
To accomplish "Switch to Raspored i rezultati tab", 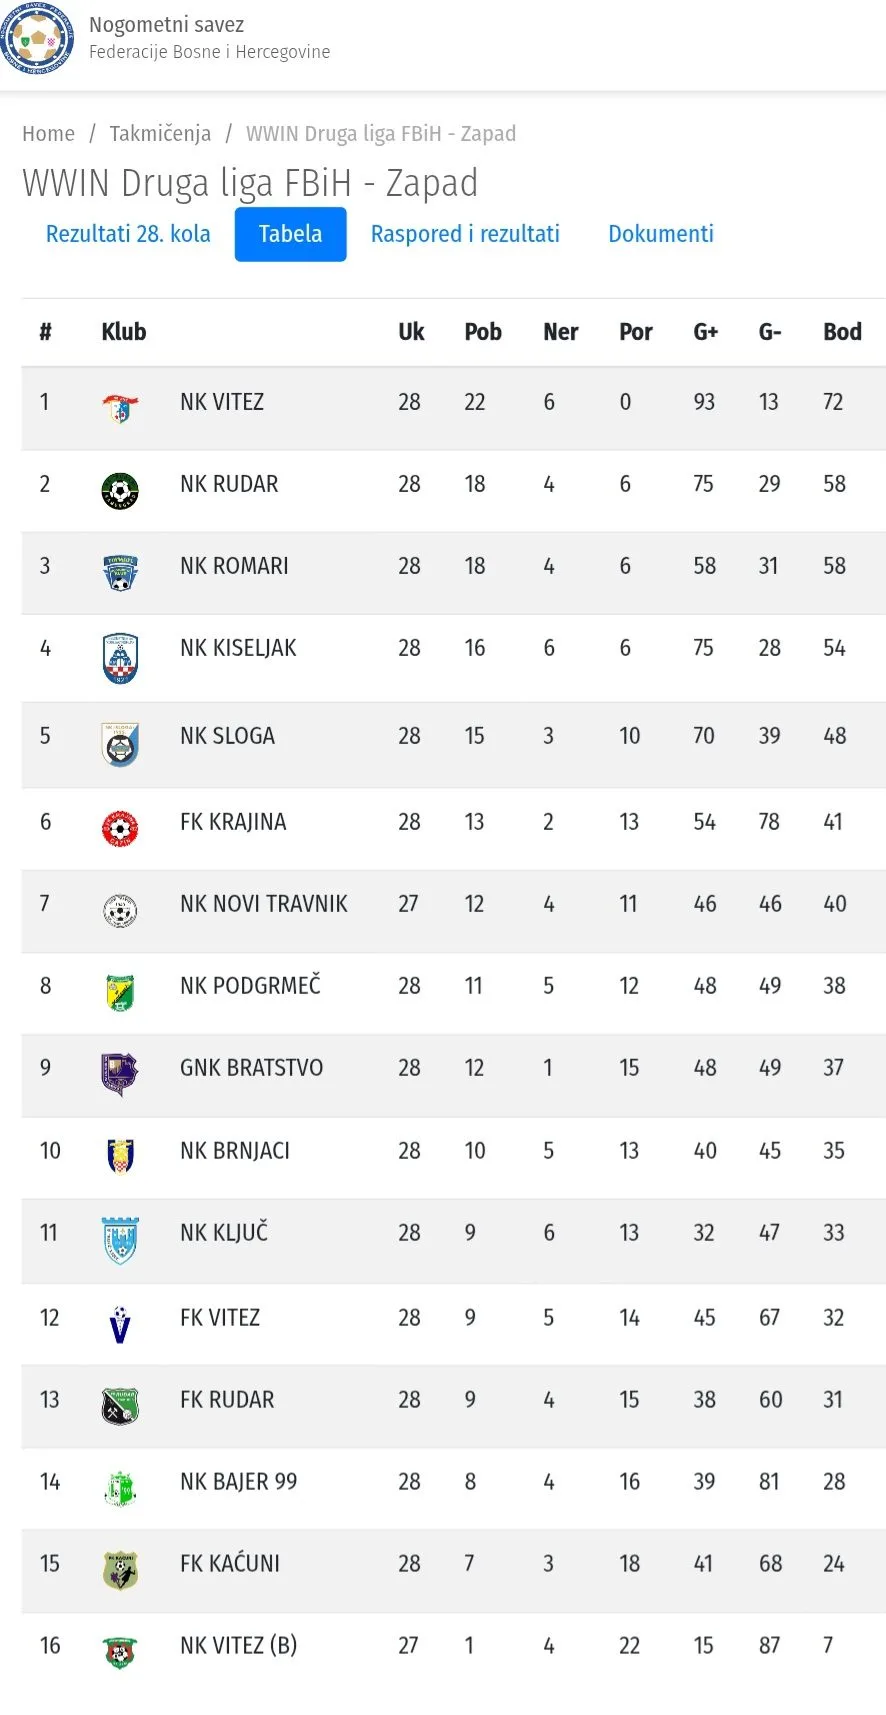I will (465, 234).
